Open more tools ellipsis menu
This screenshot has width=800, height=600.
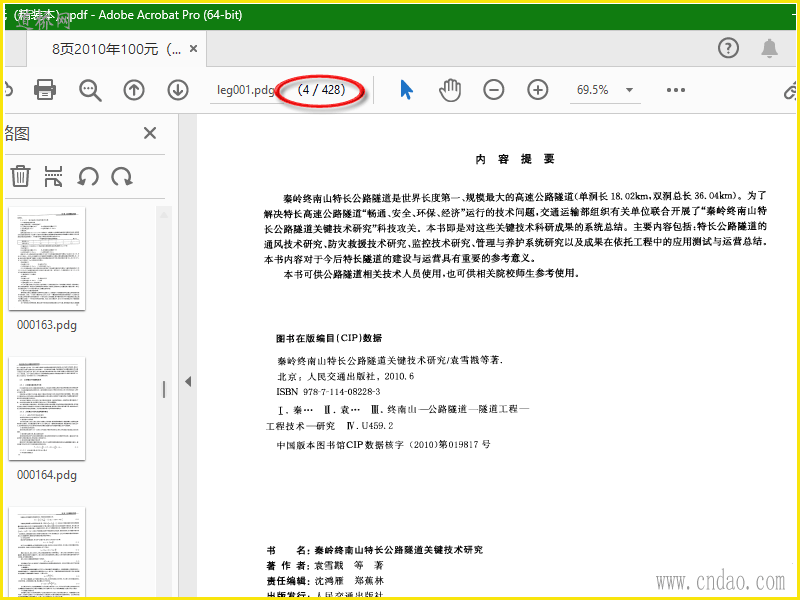pos(676,90)
